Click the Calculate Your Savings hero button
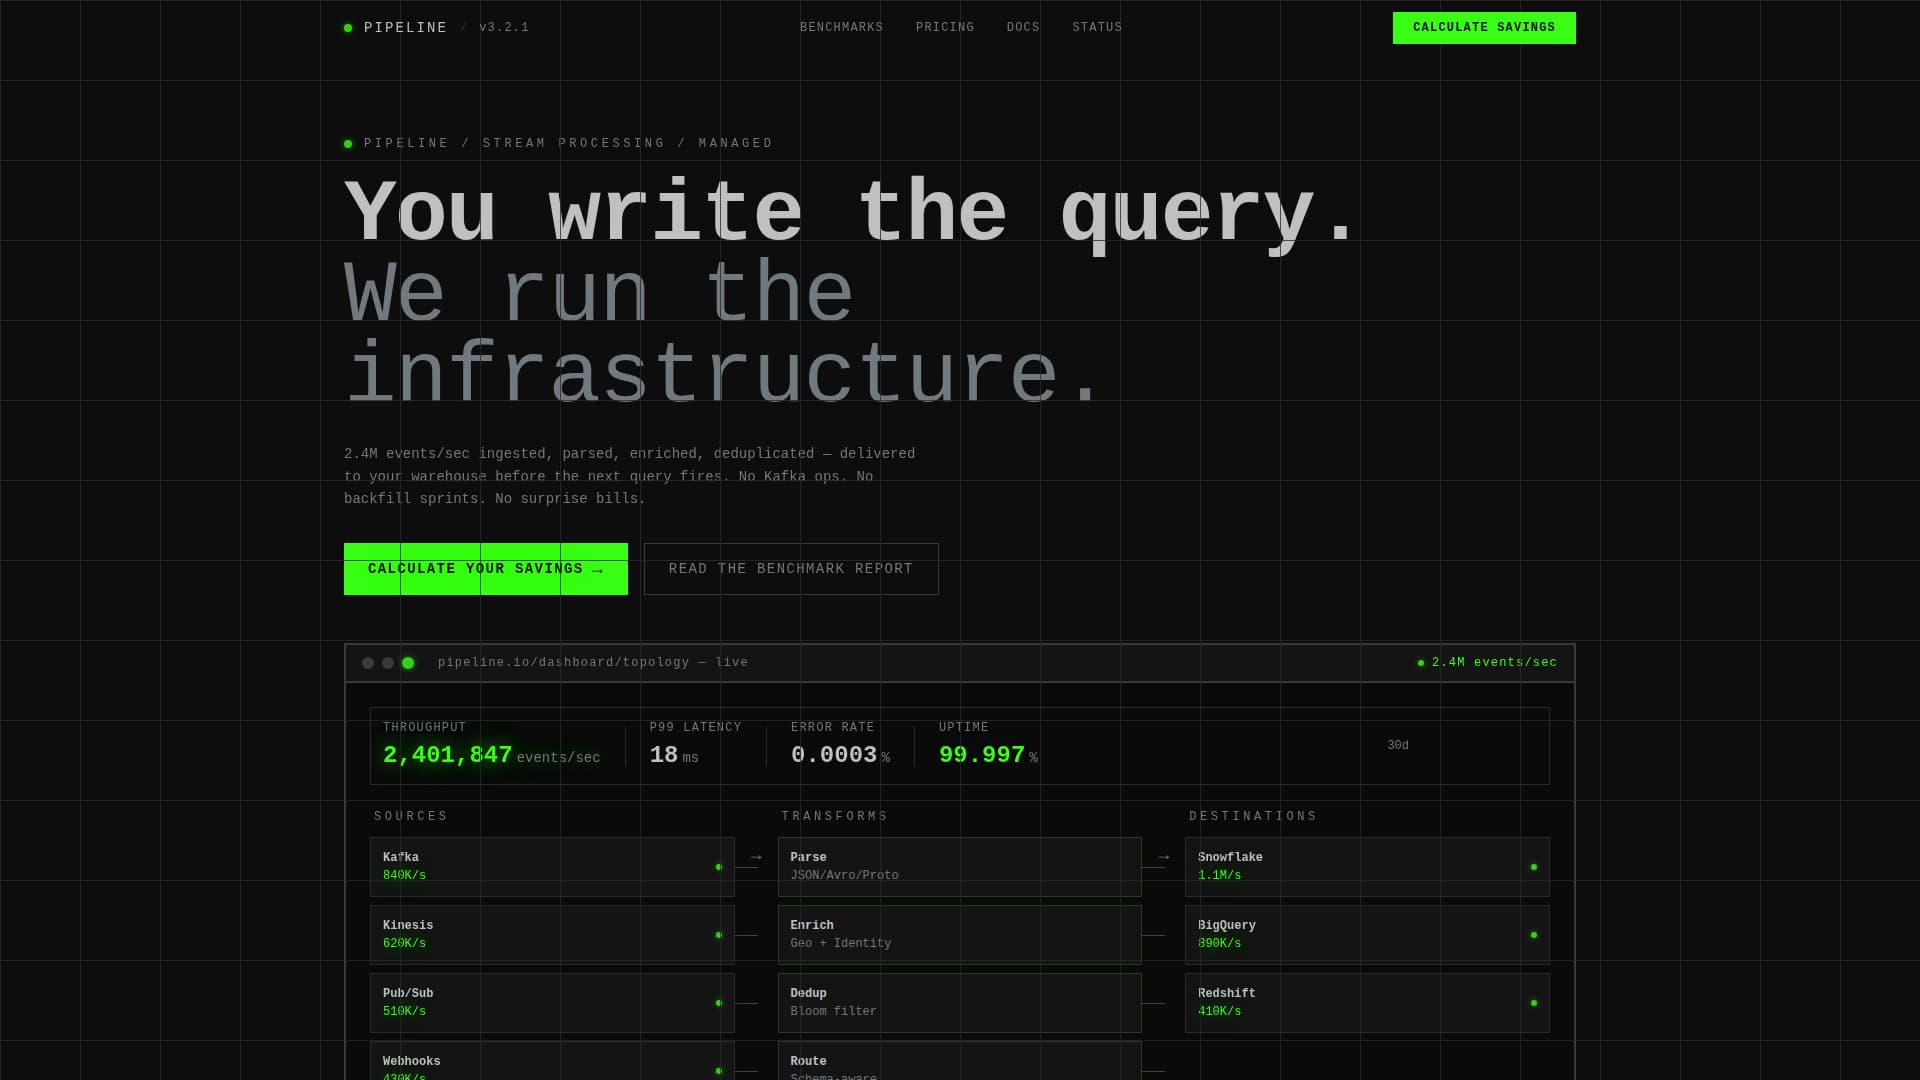Image resolution: width=1920 pixels, height=1080 pixels. pyautogui.click(x=486, y=569)
